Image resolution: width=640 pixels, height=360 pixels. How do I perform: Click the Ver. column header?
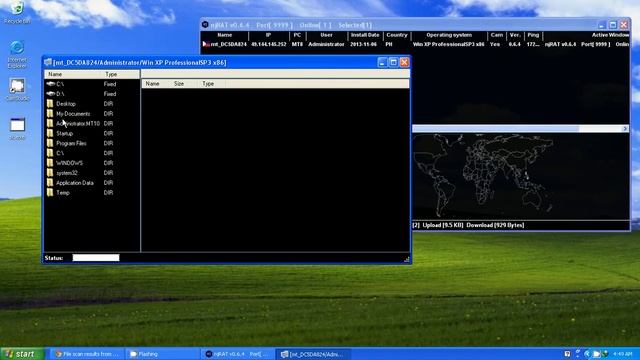click(515, 35)
